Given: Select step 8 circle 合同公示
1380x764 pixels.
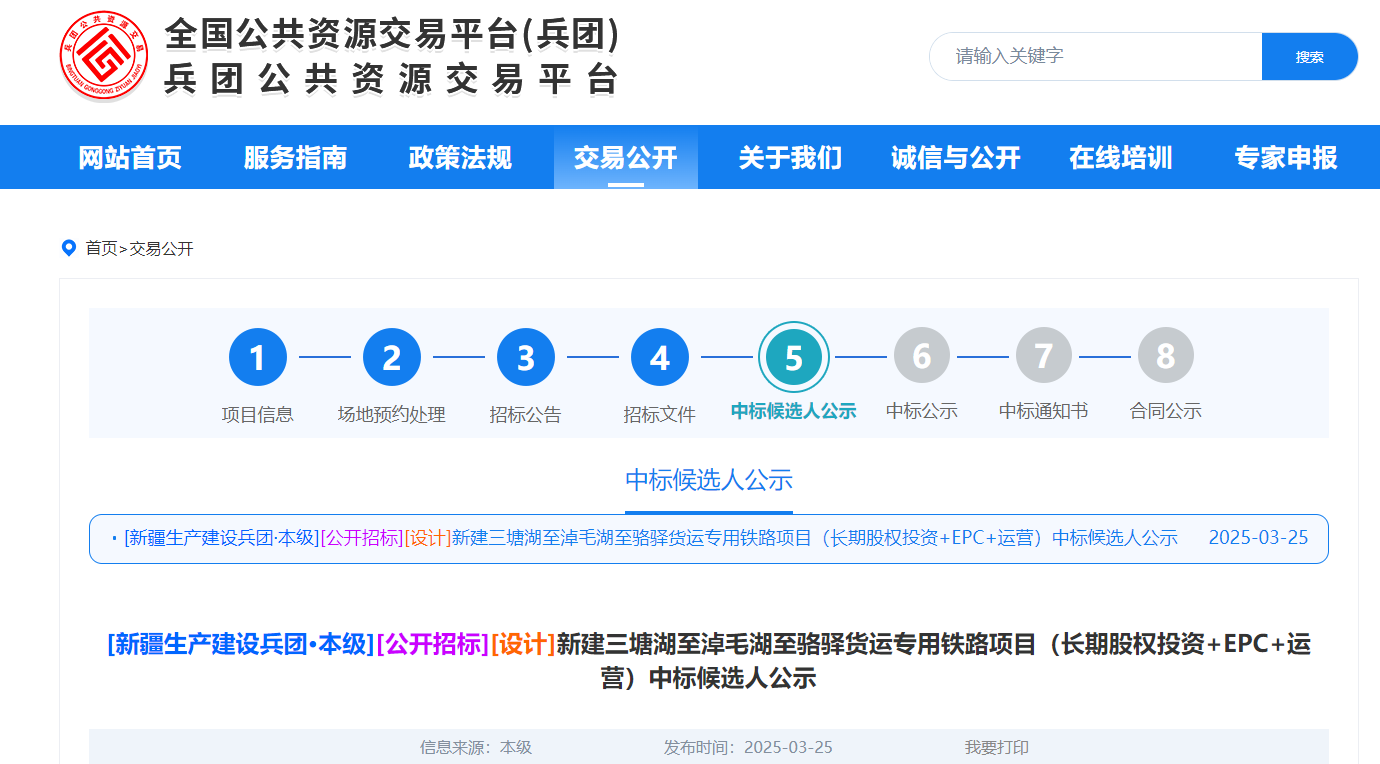Looking at the screenshot, I should [1166, 355].
